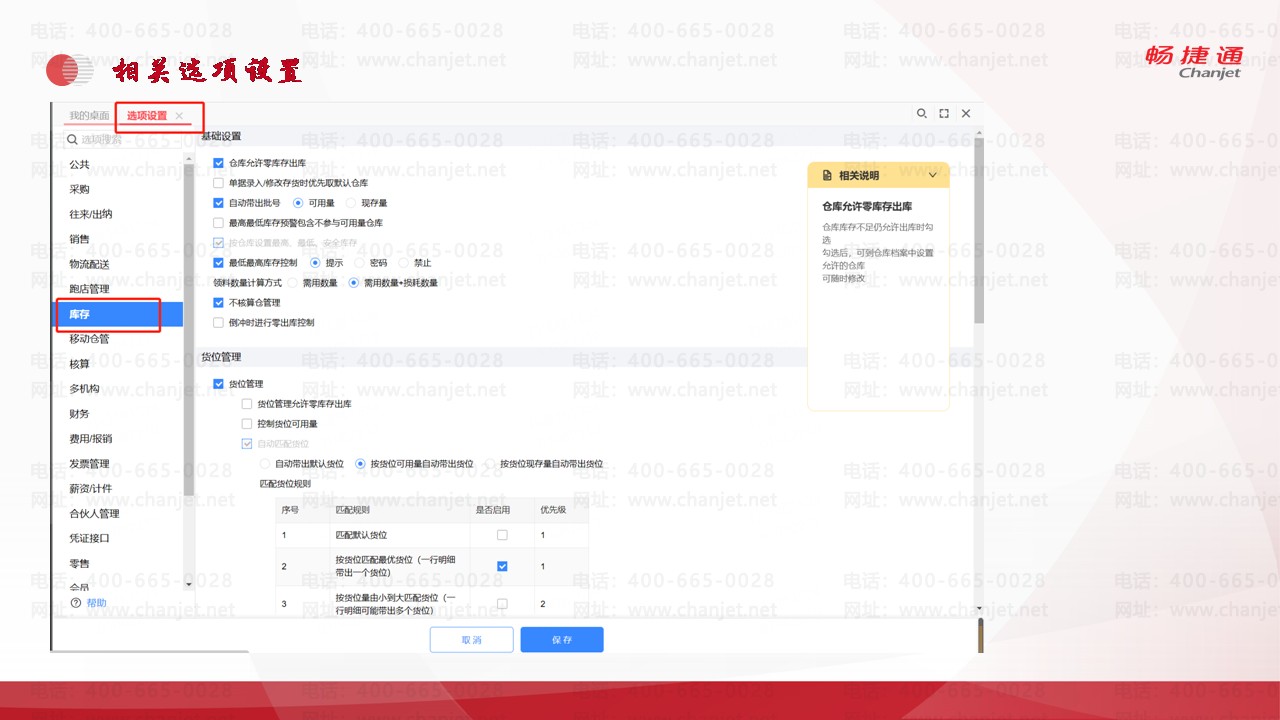1280x720 pixels.
Task: Disable the 按货位匹配最优货位 rule checkbox
Action: tap(502, 566)
